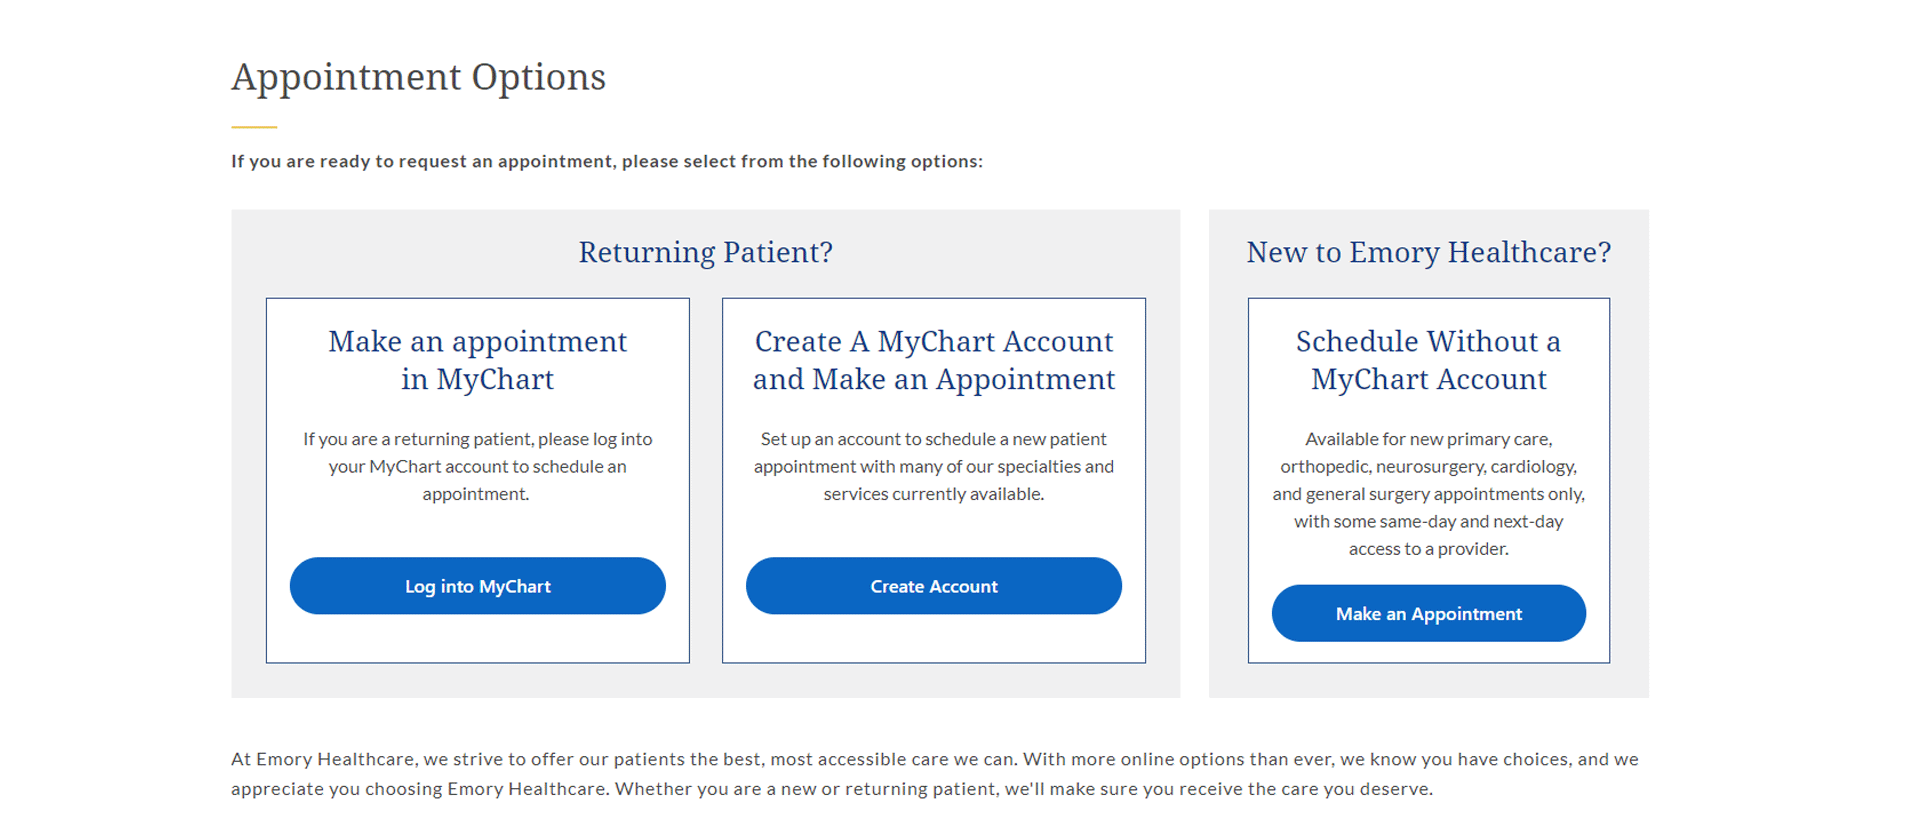
Task: Click the gold underline beneath Appointment Options
Action: pos(254,127)
